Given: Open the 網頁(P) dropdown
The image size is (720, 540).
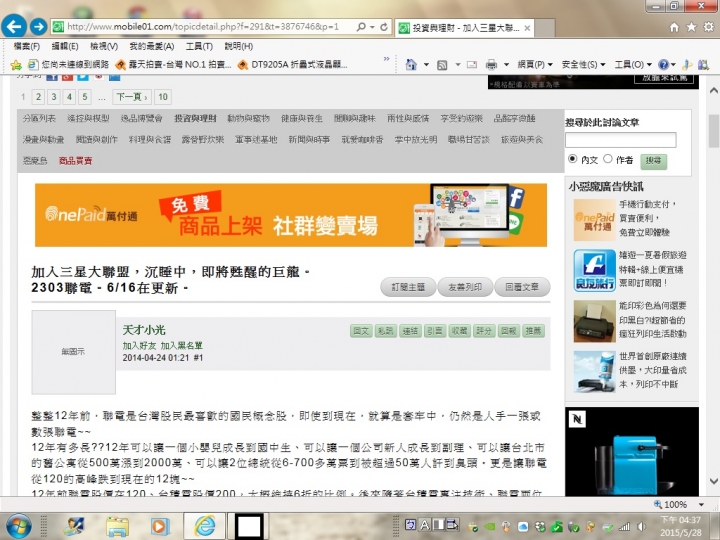Looking at the screenshot, I should (x=535, y=64).
